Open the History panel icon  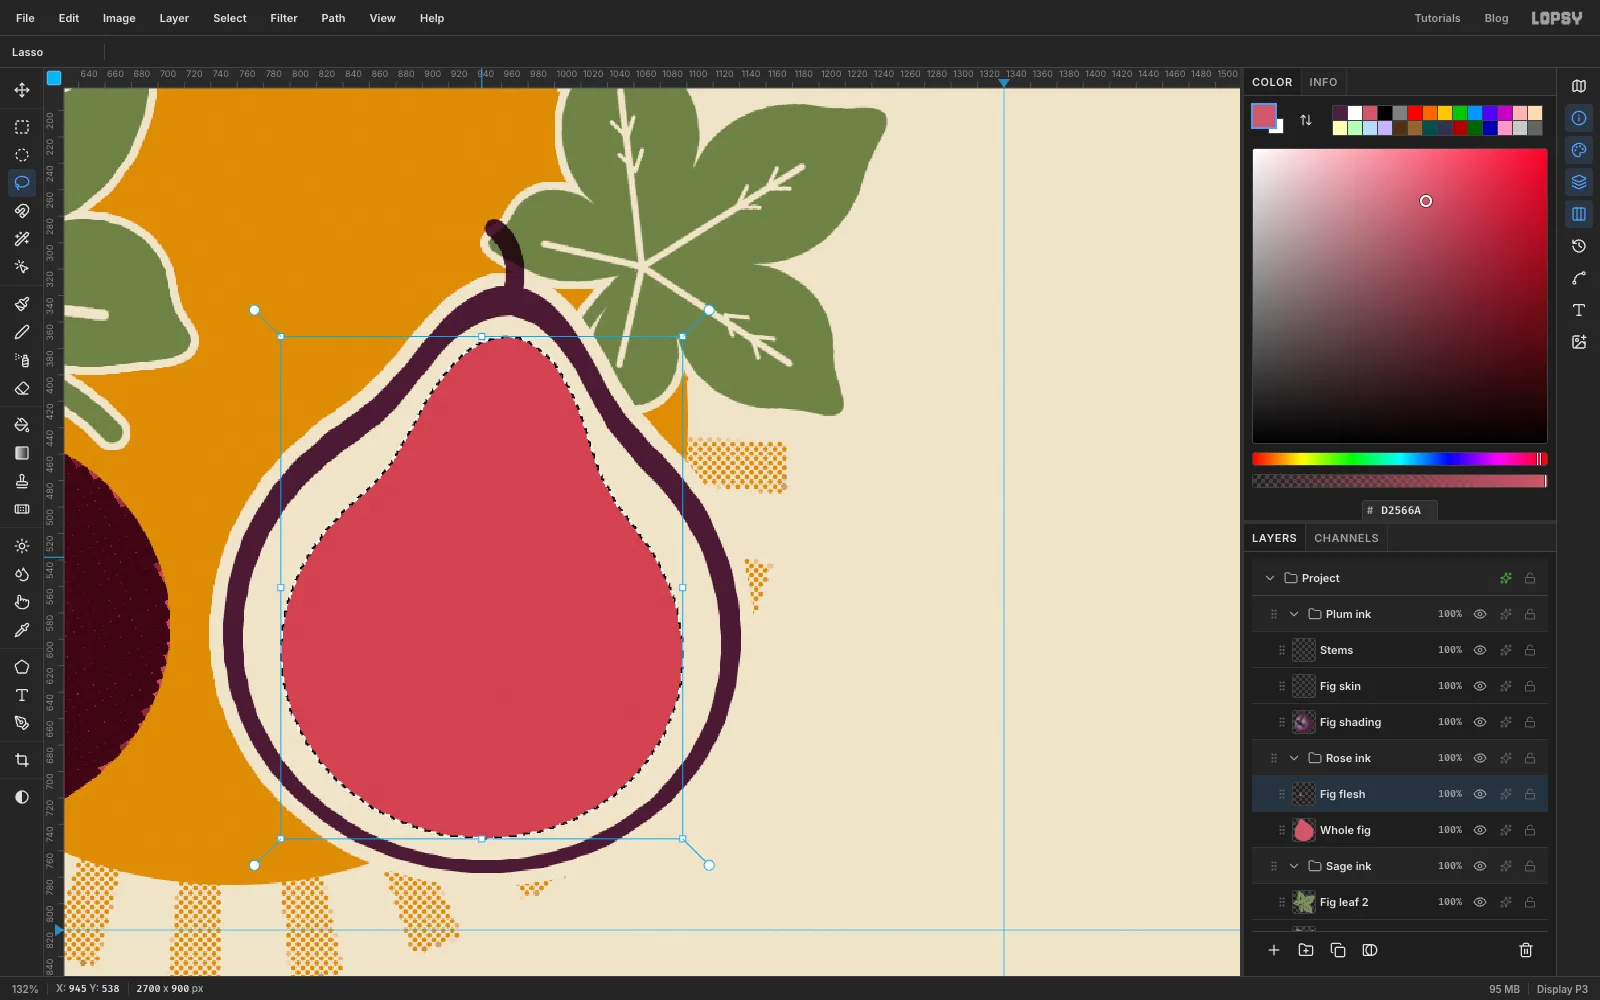tap(1579, 246)
